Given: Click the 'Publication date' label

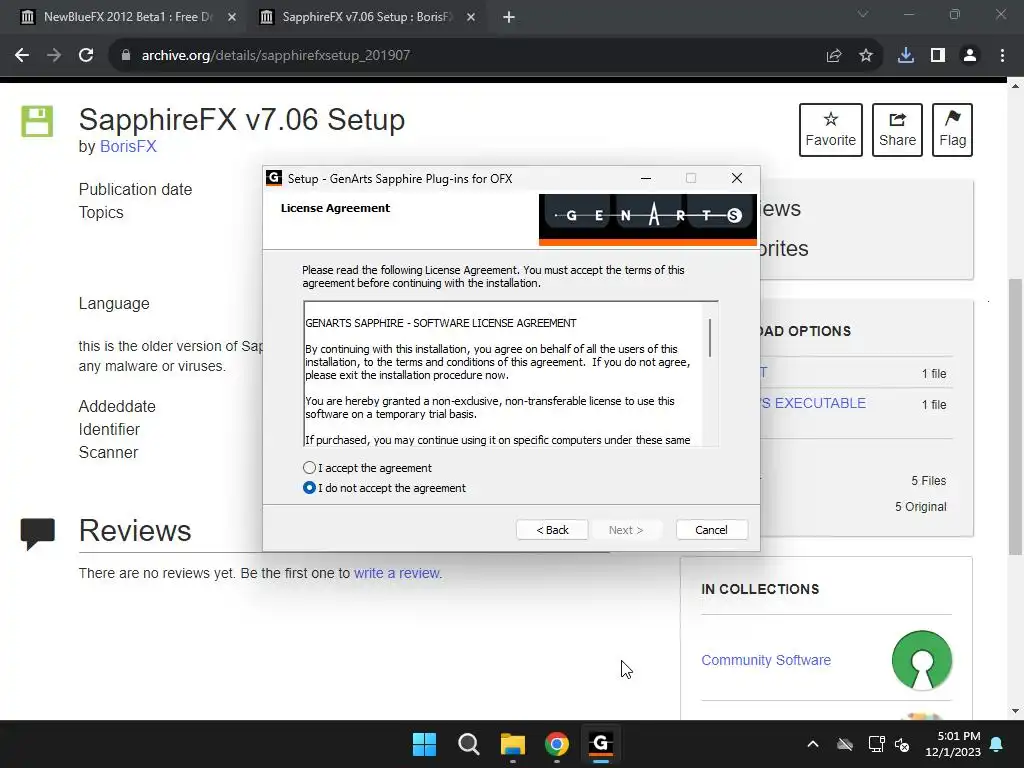Looking at the screenshot, I should coord(135,189).
